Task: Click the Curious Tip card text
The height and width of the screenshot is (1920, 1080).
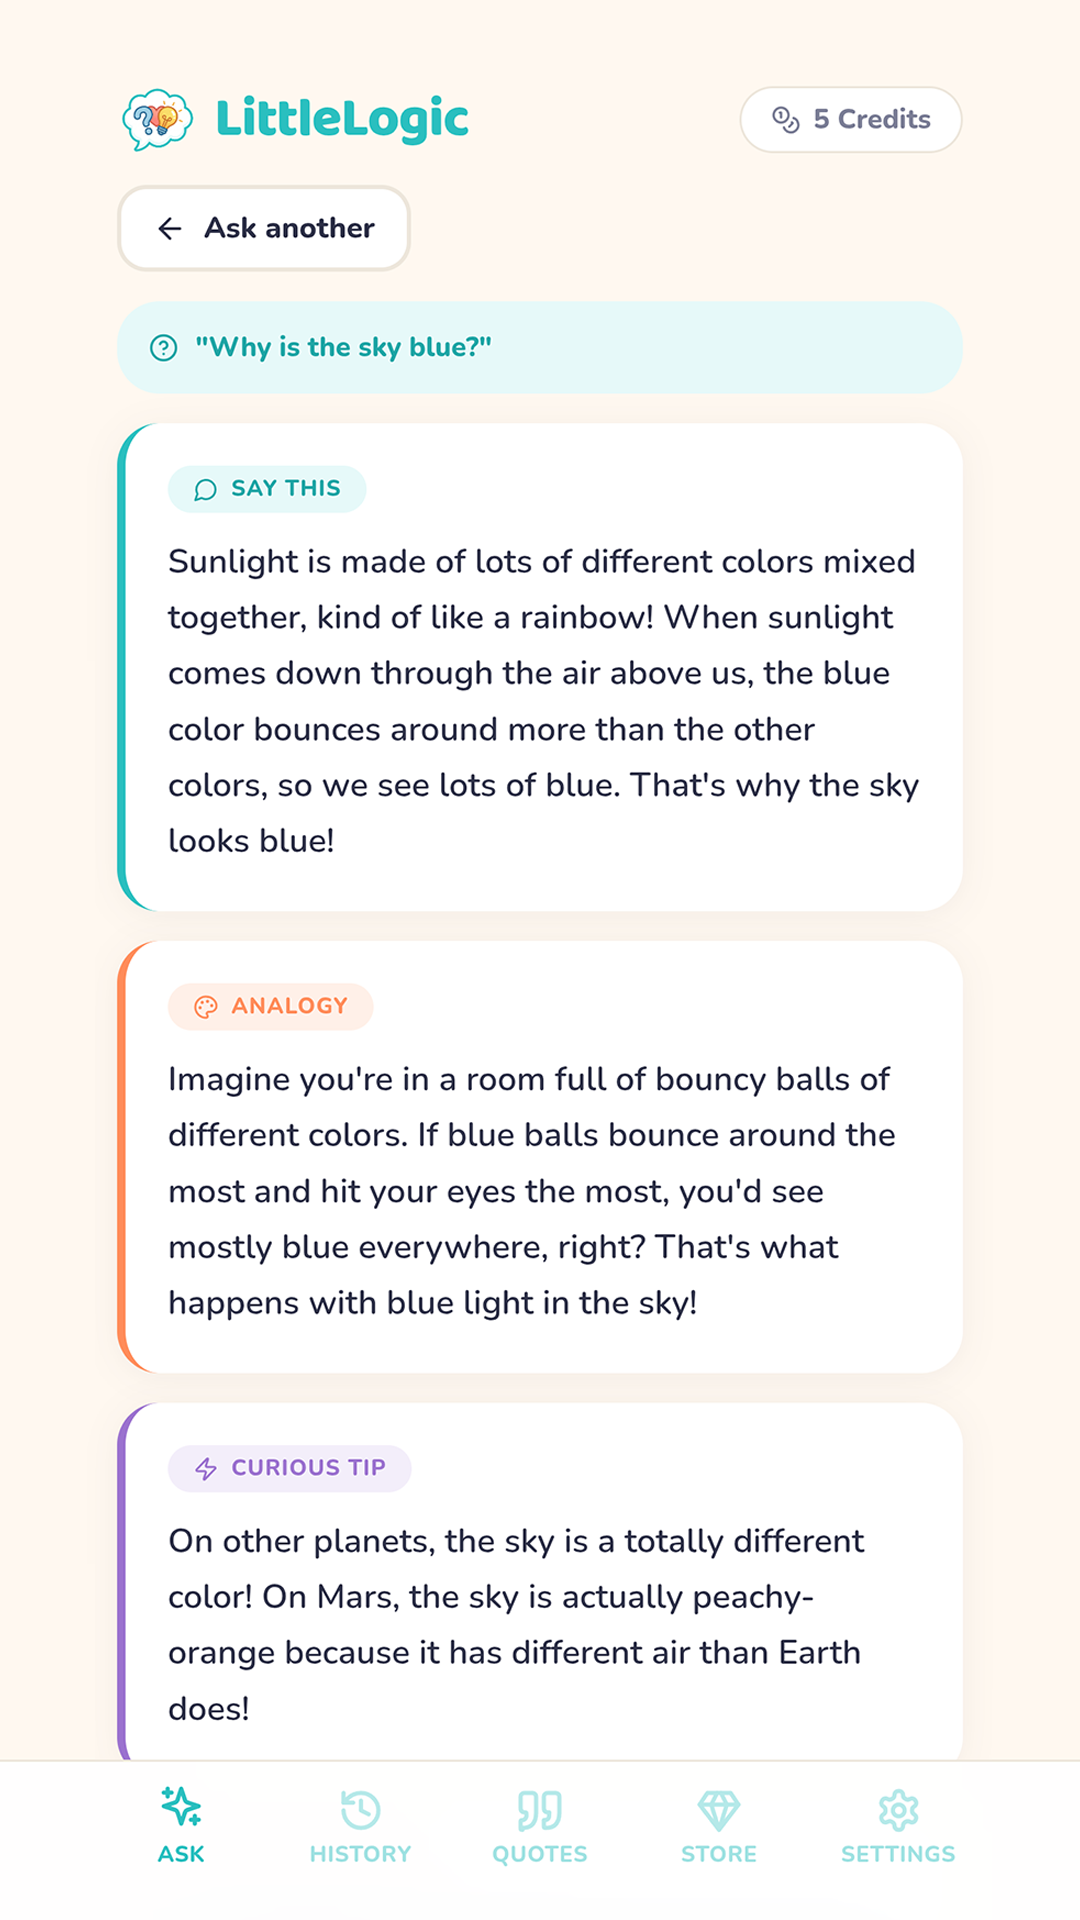Action: (515, 1625)
